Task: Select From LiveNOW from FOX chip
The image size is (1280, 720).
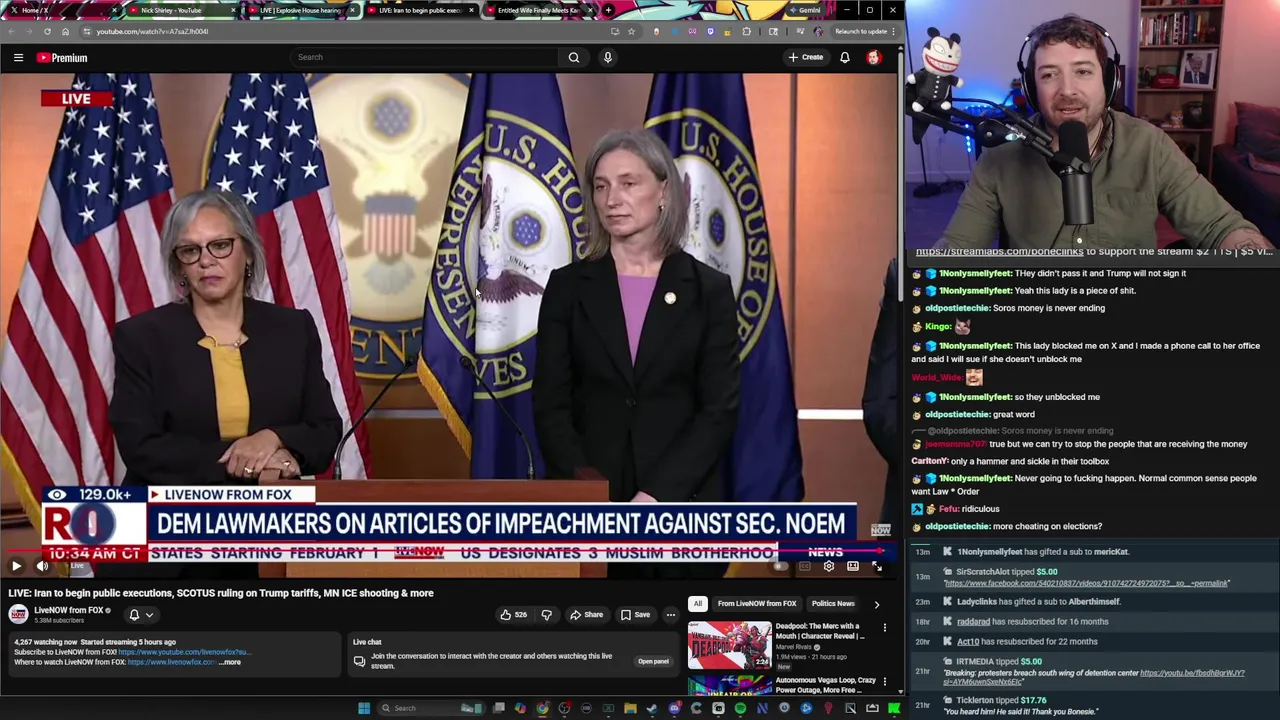Action: point(757,604)
